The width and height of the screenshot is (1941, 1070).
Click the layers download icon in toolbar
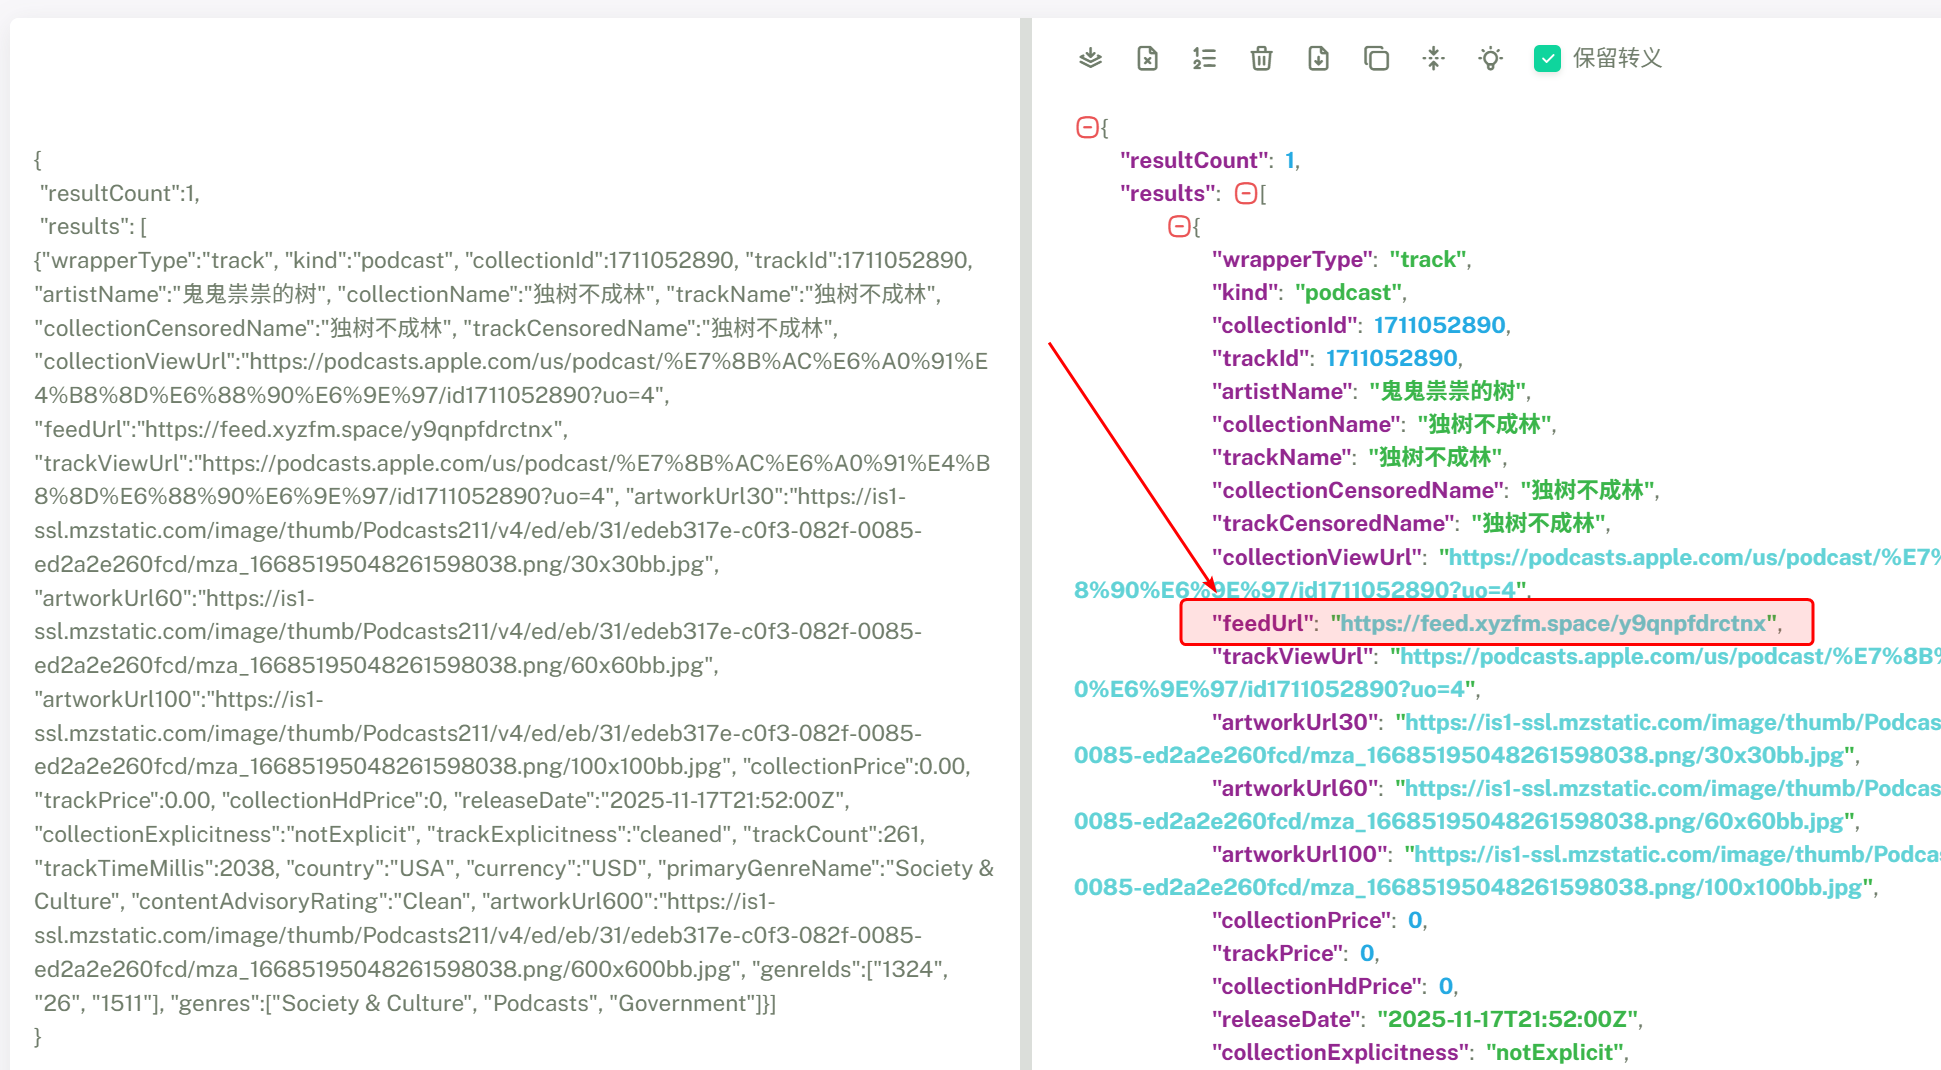coord(1090,58)
